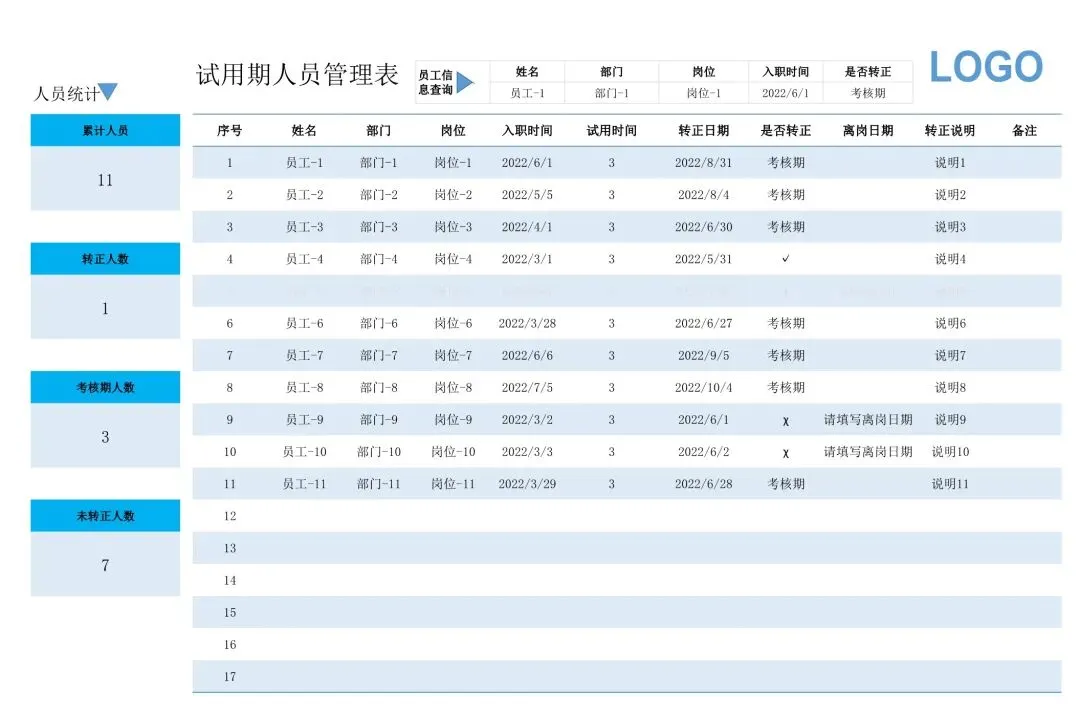This screenshot has width=1080, height=713.
Task: Select the 员工-2 name cell
Action: (304, 195)
